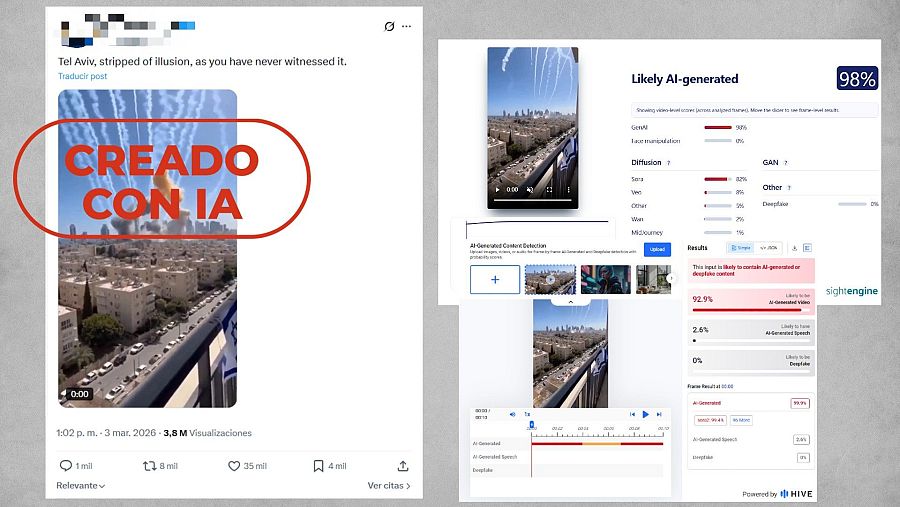Change playback speed 1x in the Hive player

(x=527, y=414)
